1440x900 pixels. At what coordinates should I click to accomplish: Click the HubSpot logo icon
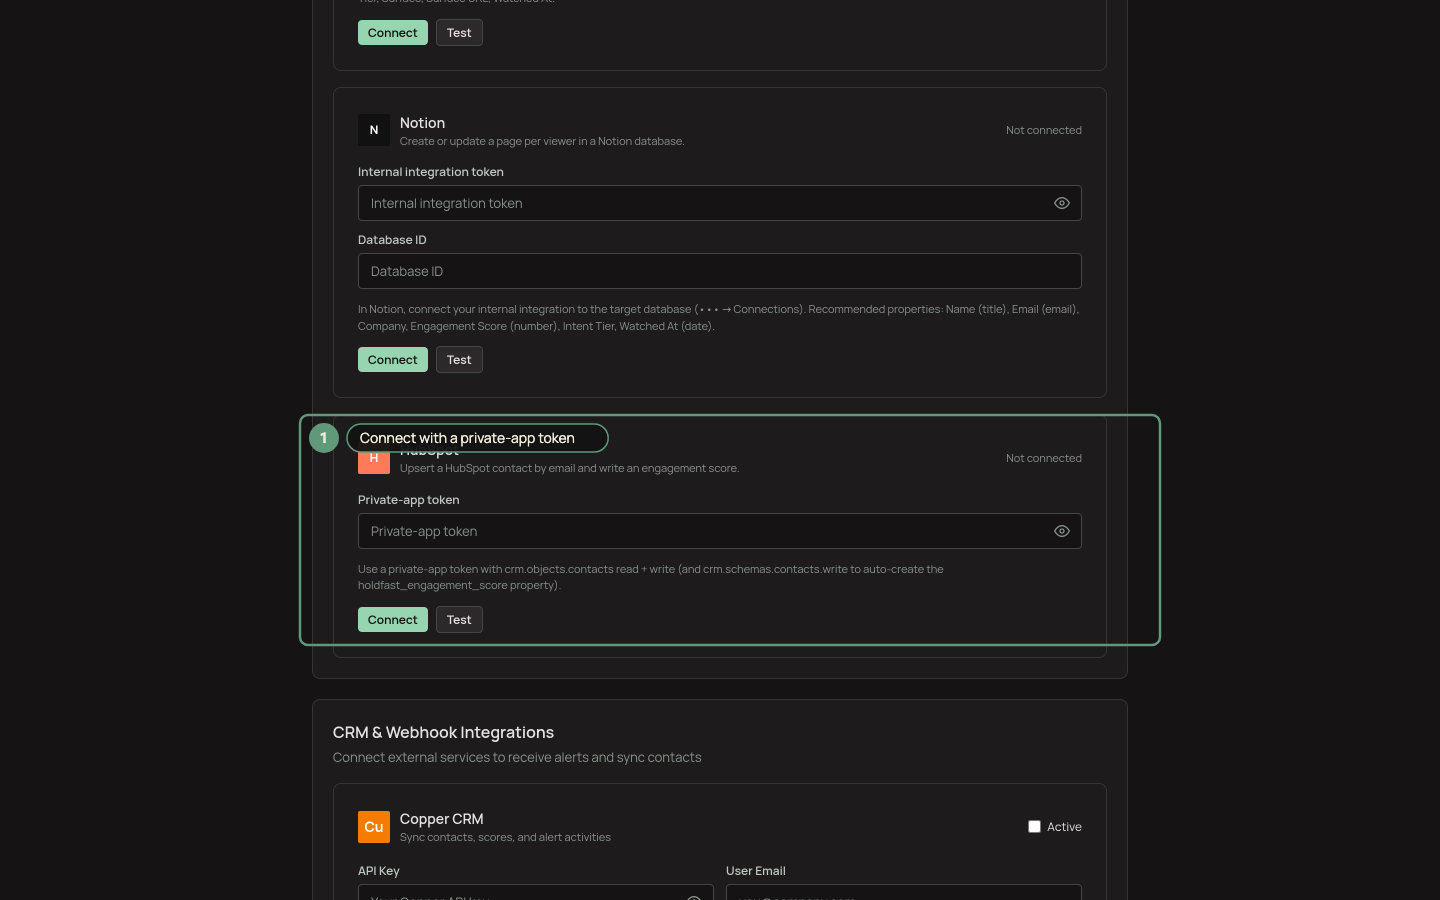(374, 462)
